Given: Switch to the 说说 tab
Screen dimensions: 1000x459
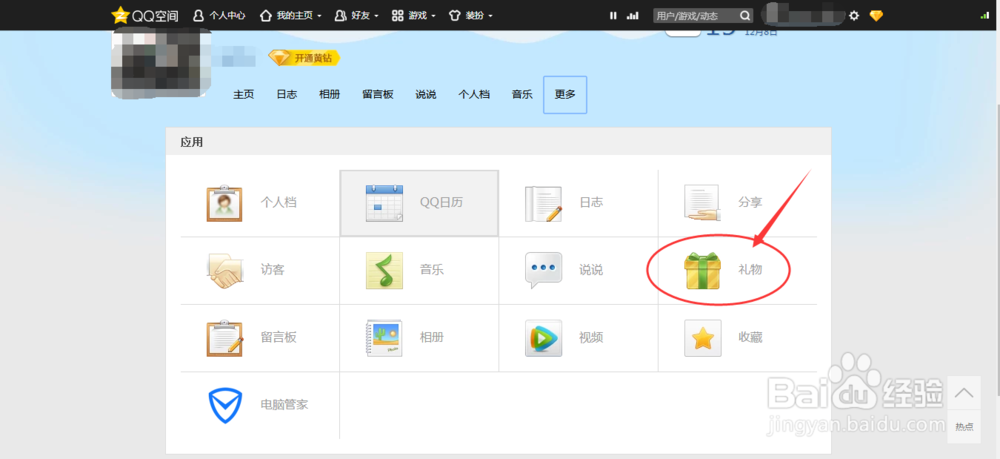Looking at the screenshot, I should point(426,94).
